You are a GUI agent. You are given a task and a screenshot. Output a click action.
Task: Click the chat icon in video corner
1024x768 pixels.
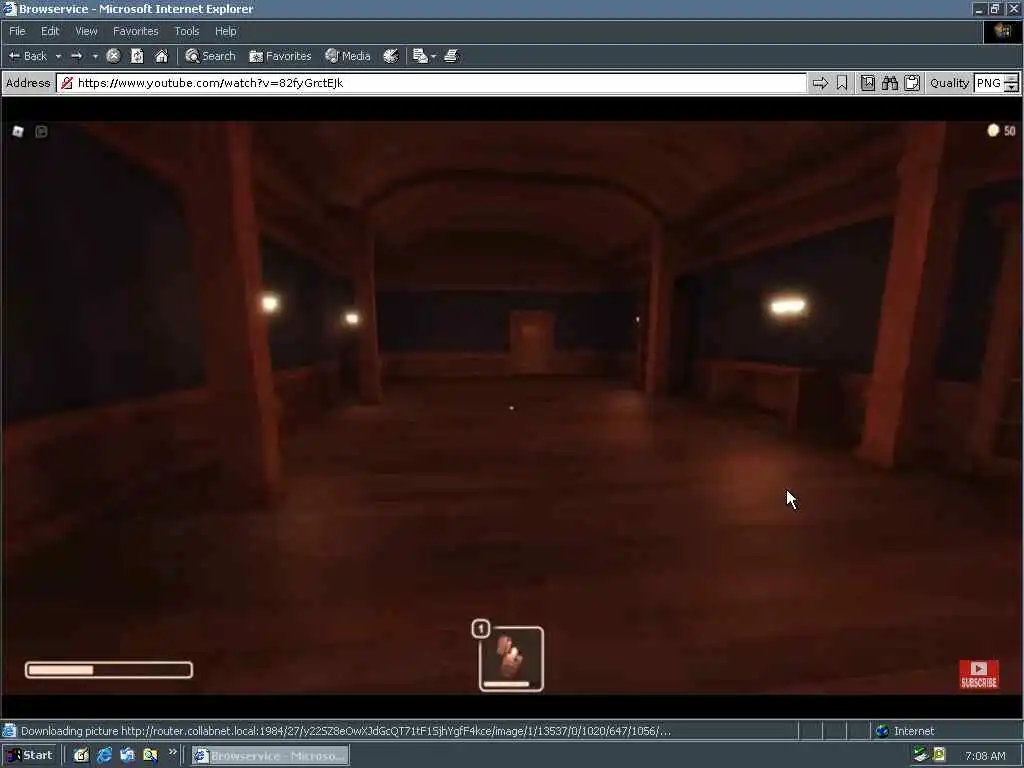click(x=41, y=131)
